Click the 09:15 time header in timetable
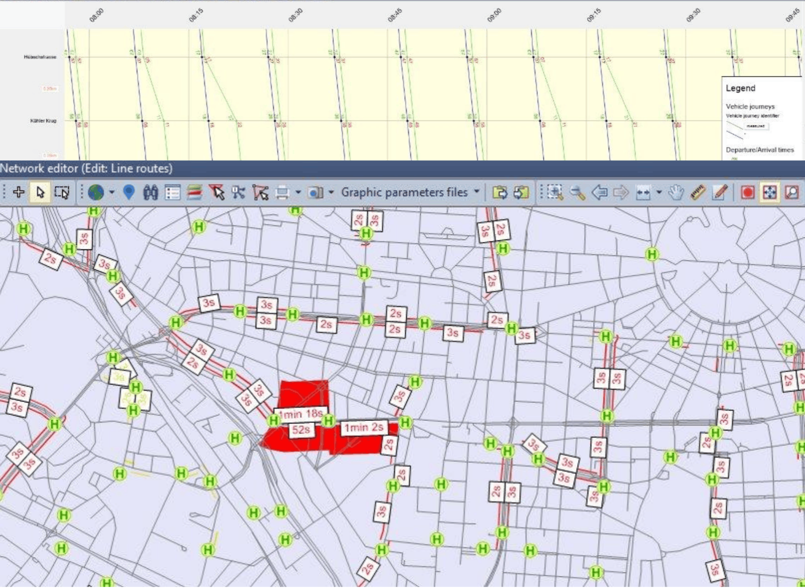 (593, 15)
